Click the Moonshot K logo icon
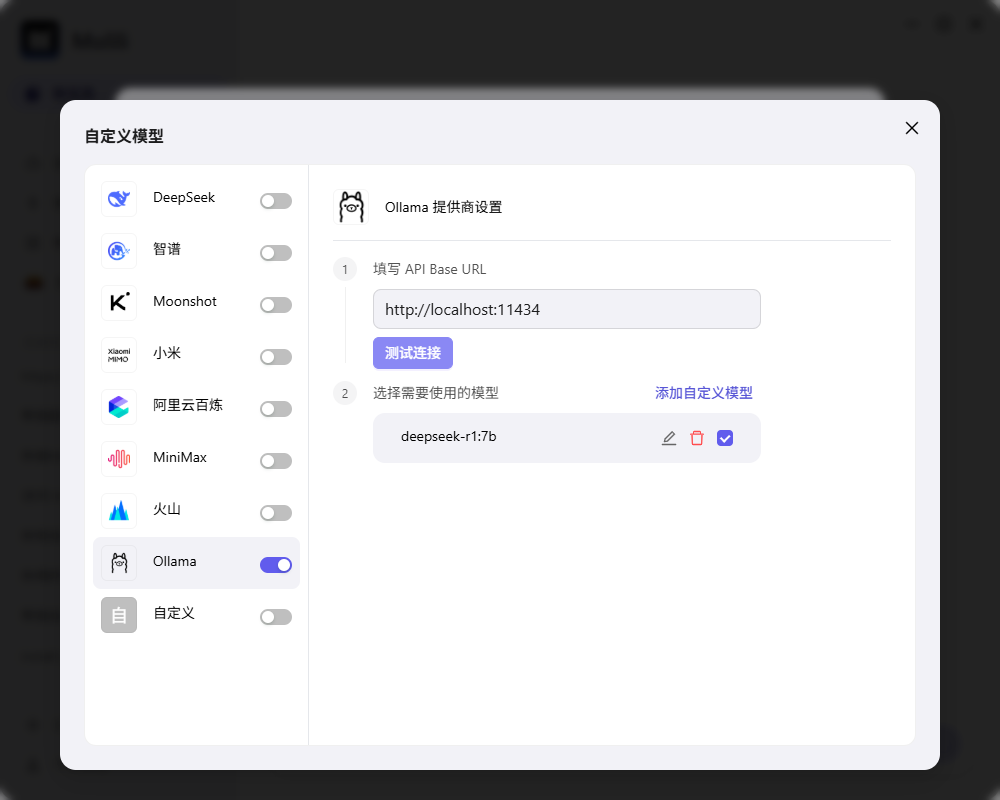The image size is (1000, 800). coord(119,303)
